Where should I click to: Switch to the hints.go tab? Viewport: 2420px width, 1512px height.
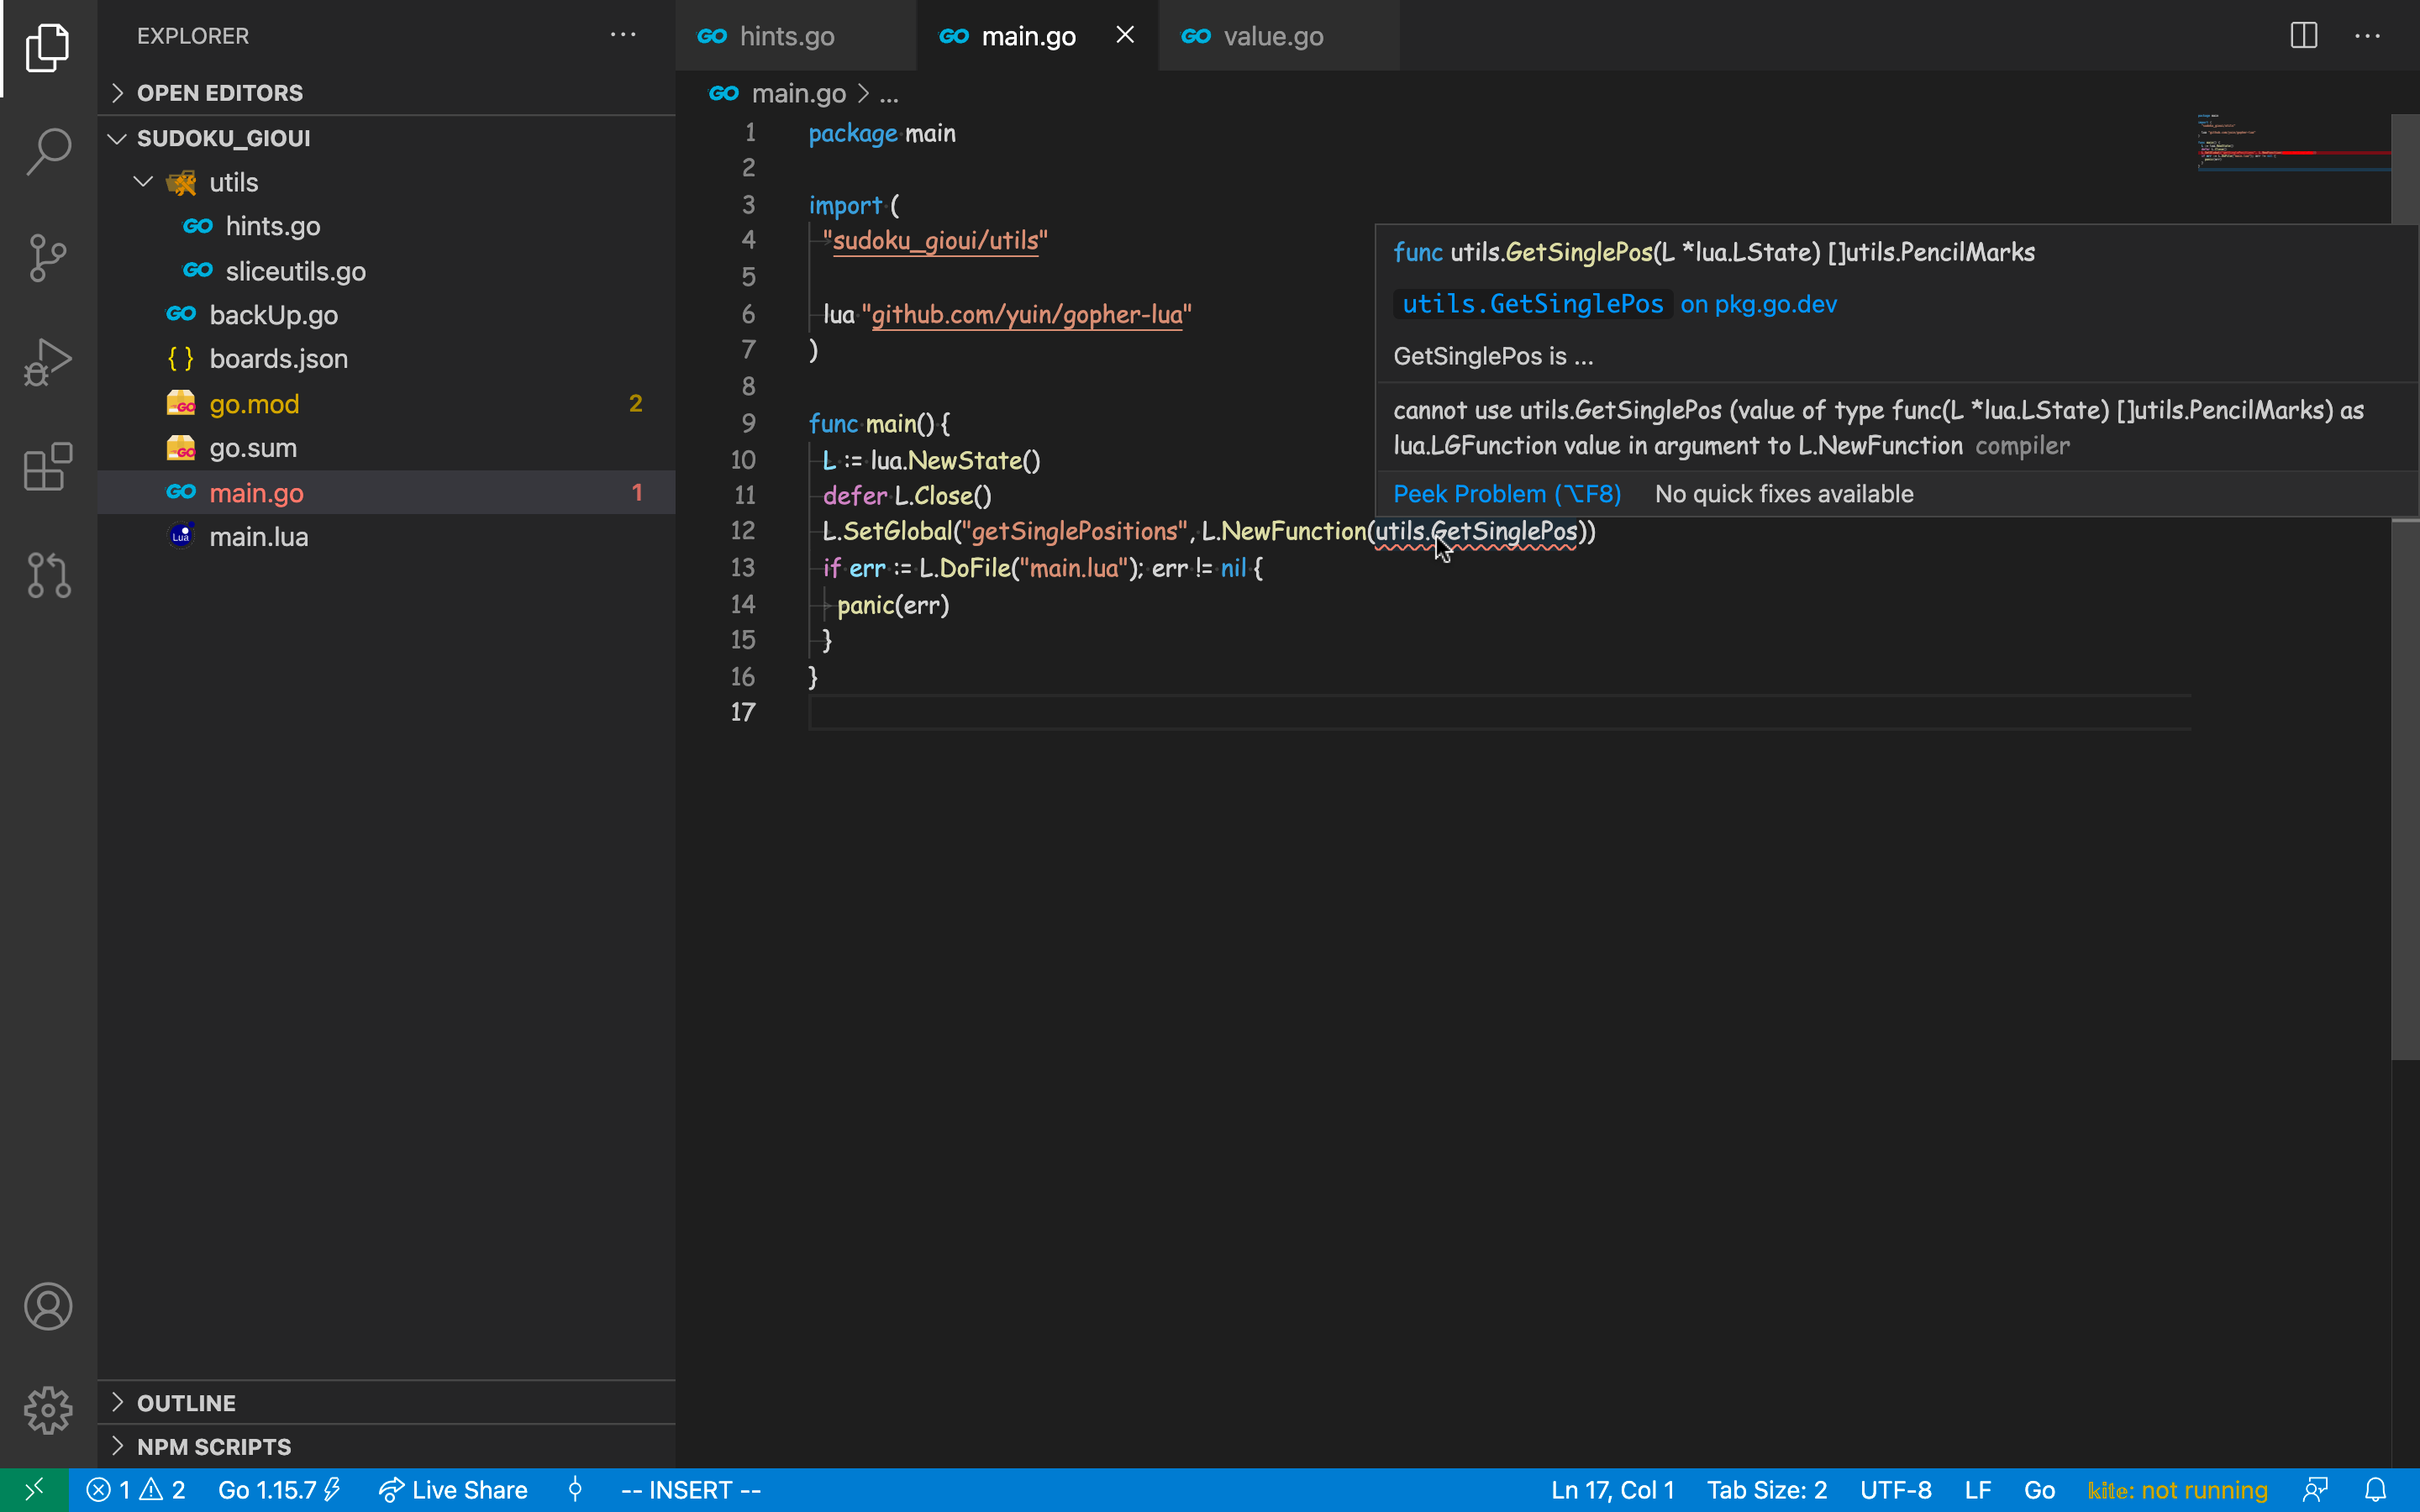(795, 36)
